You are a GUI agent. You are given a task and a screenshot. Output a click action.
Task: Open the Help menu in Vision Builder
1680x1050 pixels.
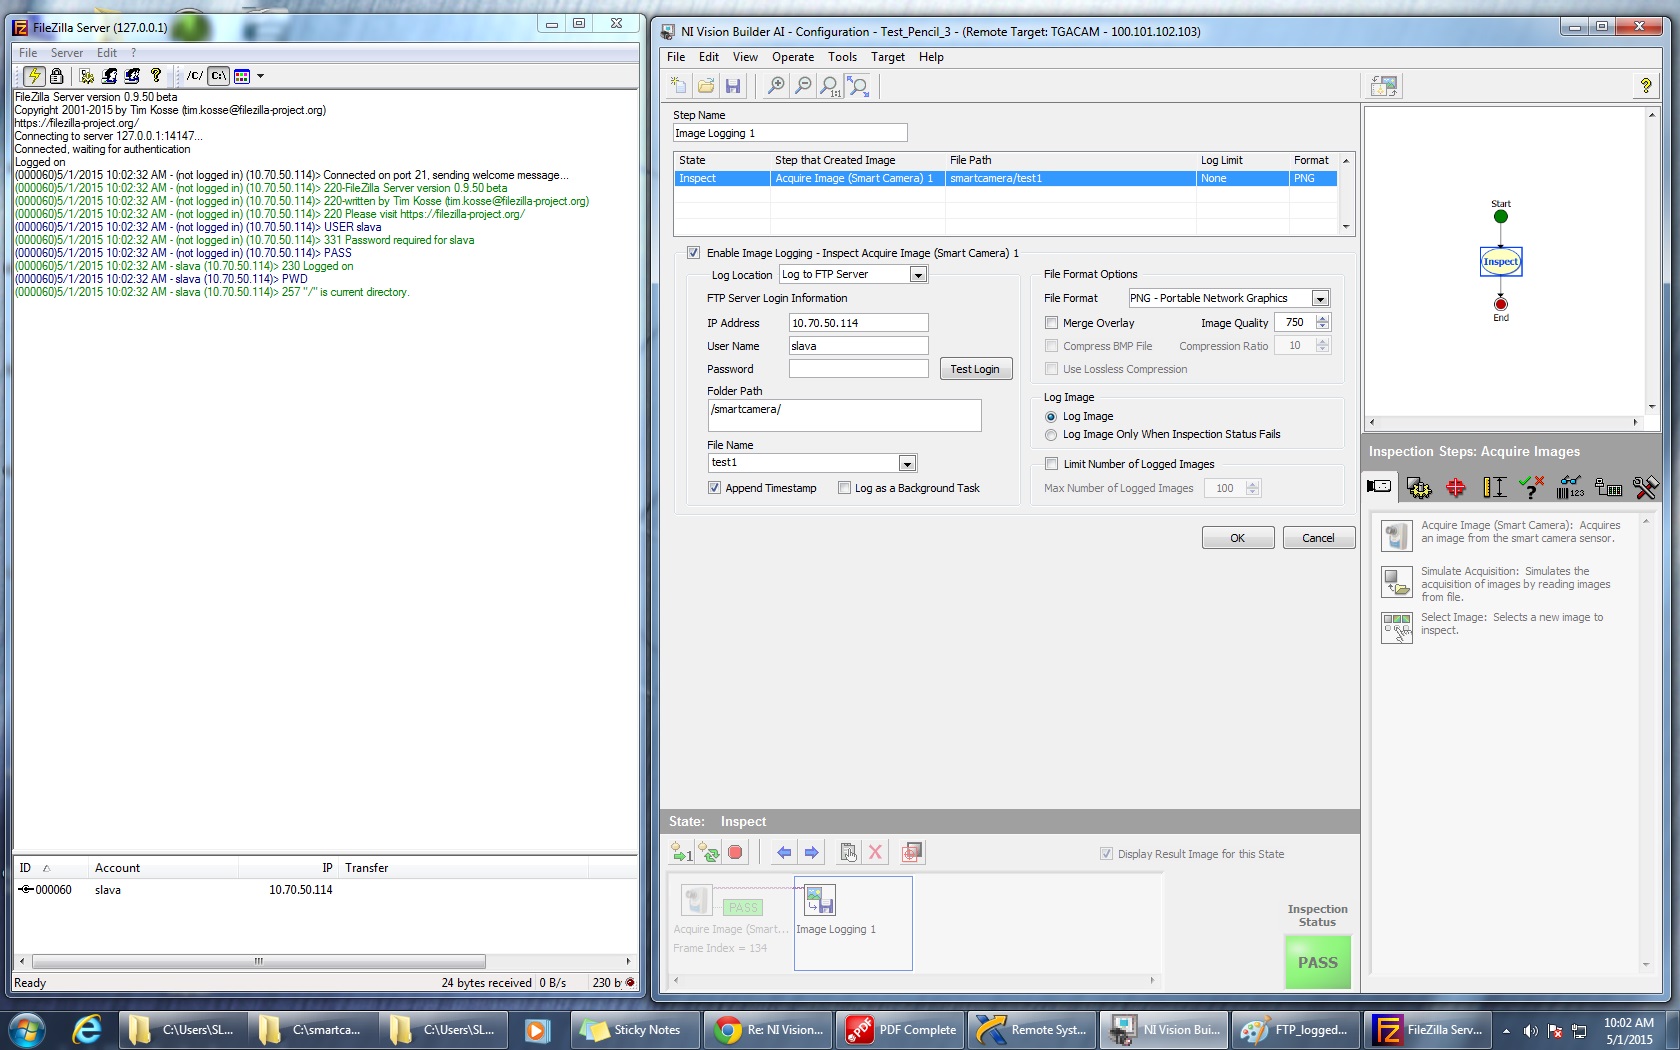coord(931,57)
